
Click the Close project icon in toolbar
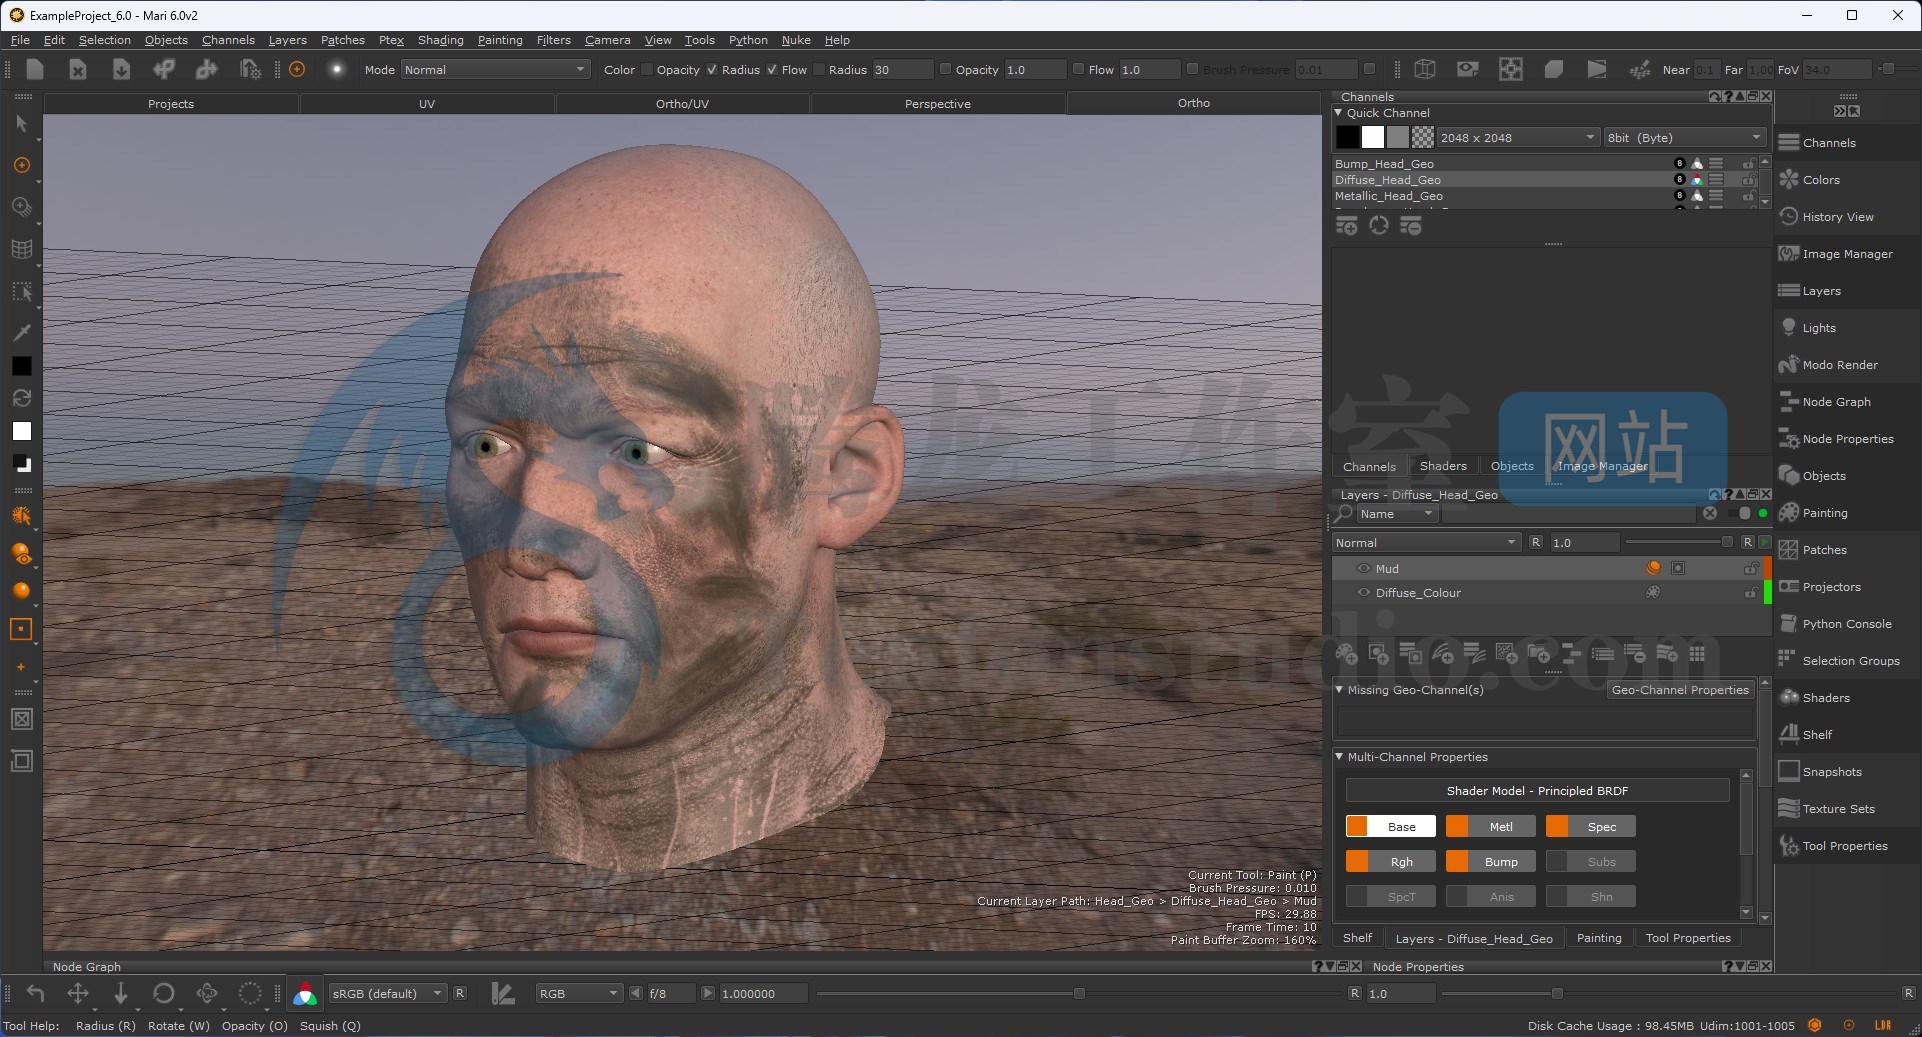pyautogui.click(x=78, y=69)
